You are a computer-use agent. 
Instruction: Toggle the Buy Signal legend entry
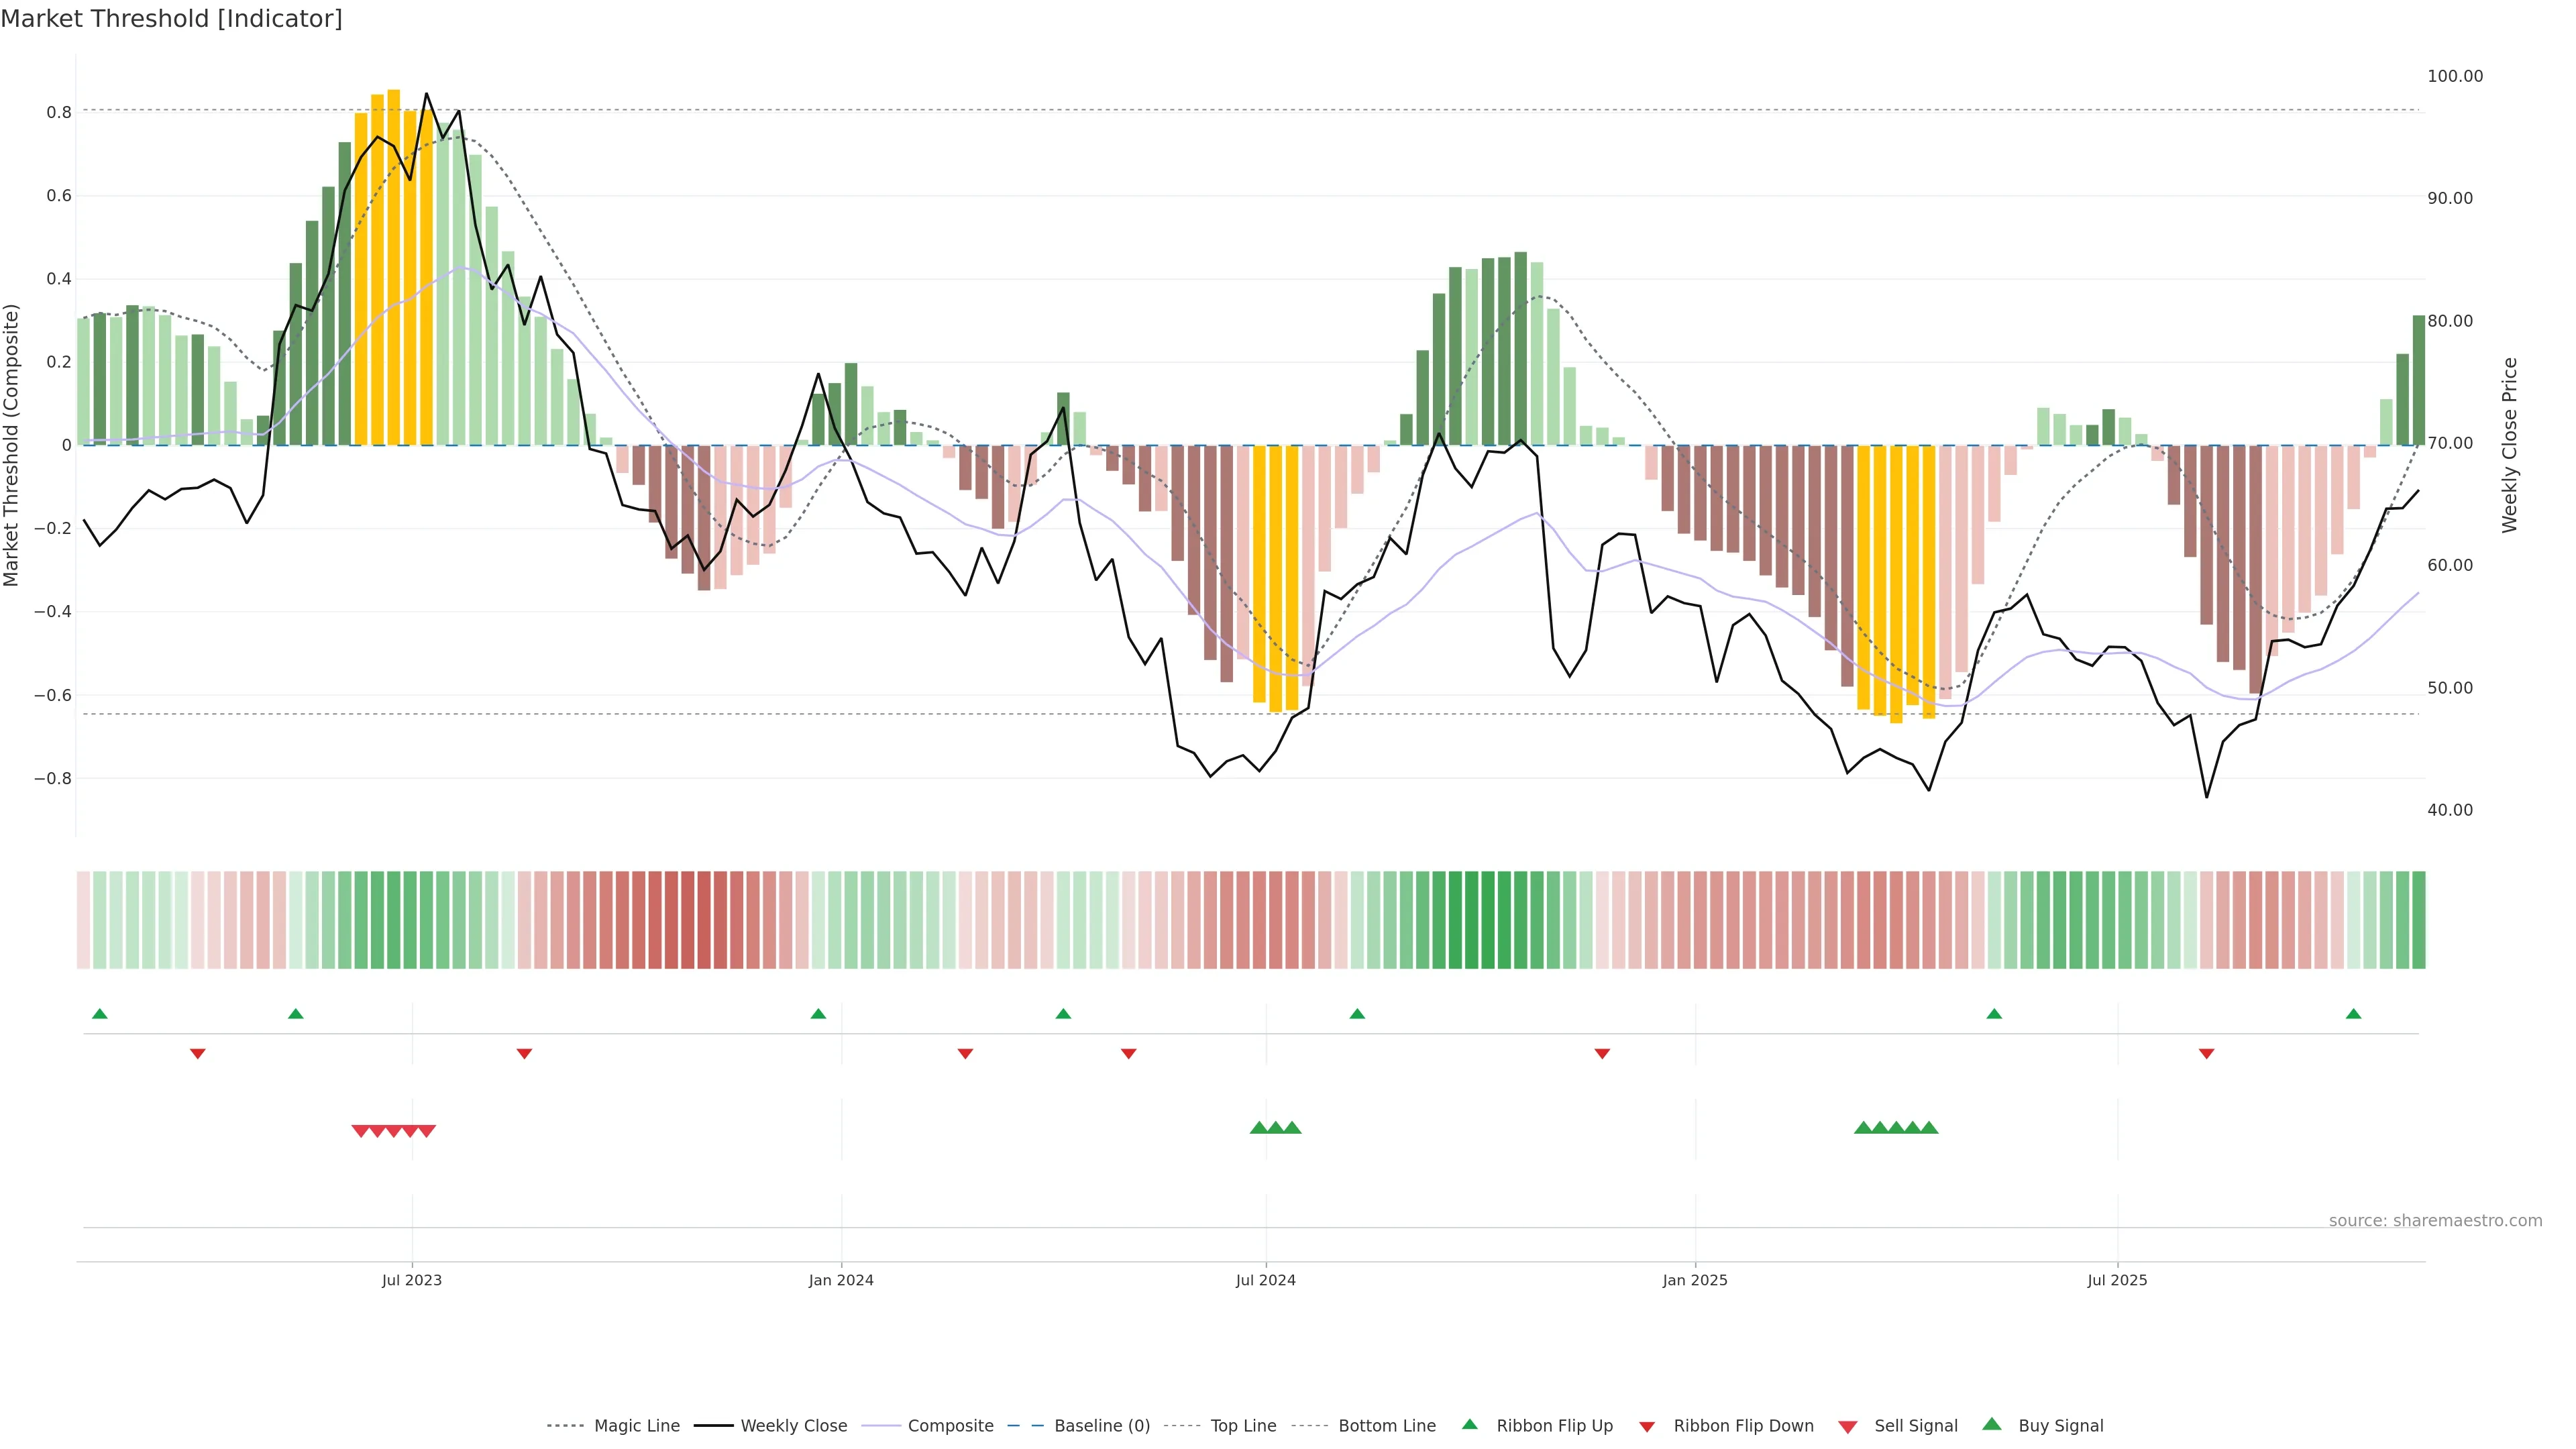pyautogui.click(x=2060, y=1426)
